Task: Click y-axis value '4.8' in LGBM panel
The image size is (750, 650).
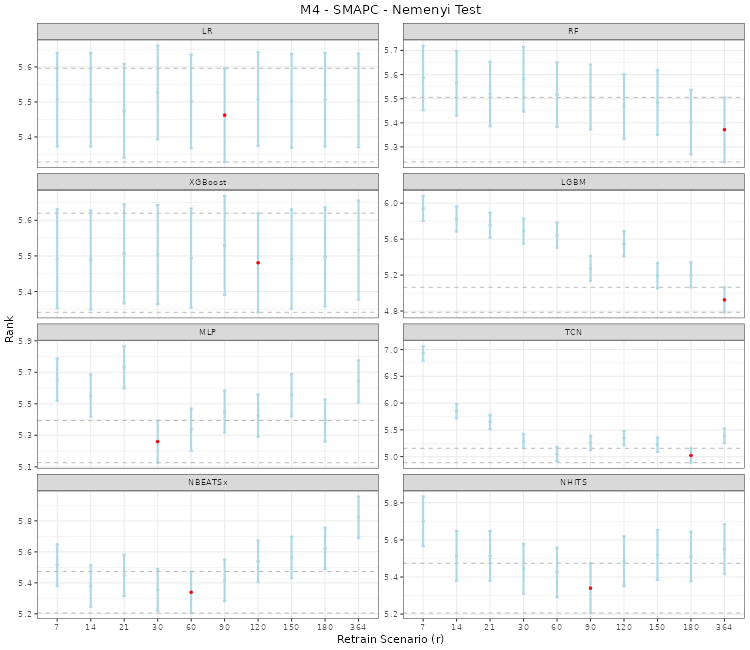Action: pos(391,311)
